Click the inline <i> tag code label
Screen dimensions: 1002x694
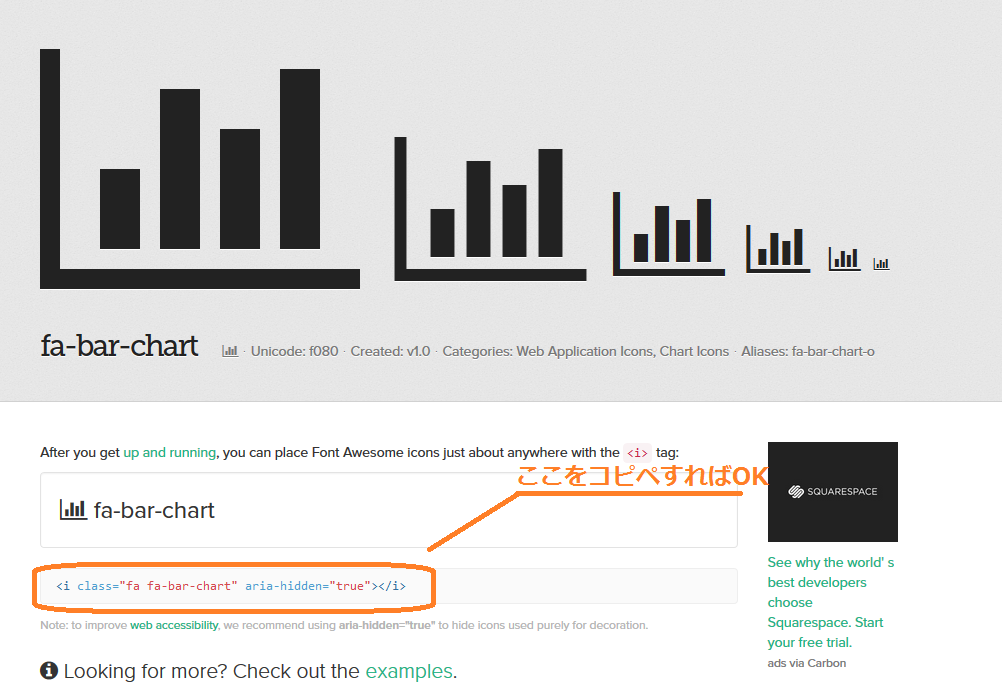pyautogui.click(x=637, y=453)
